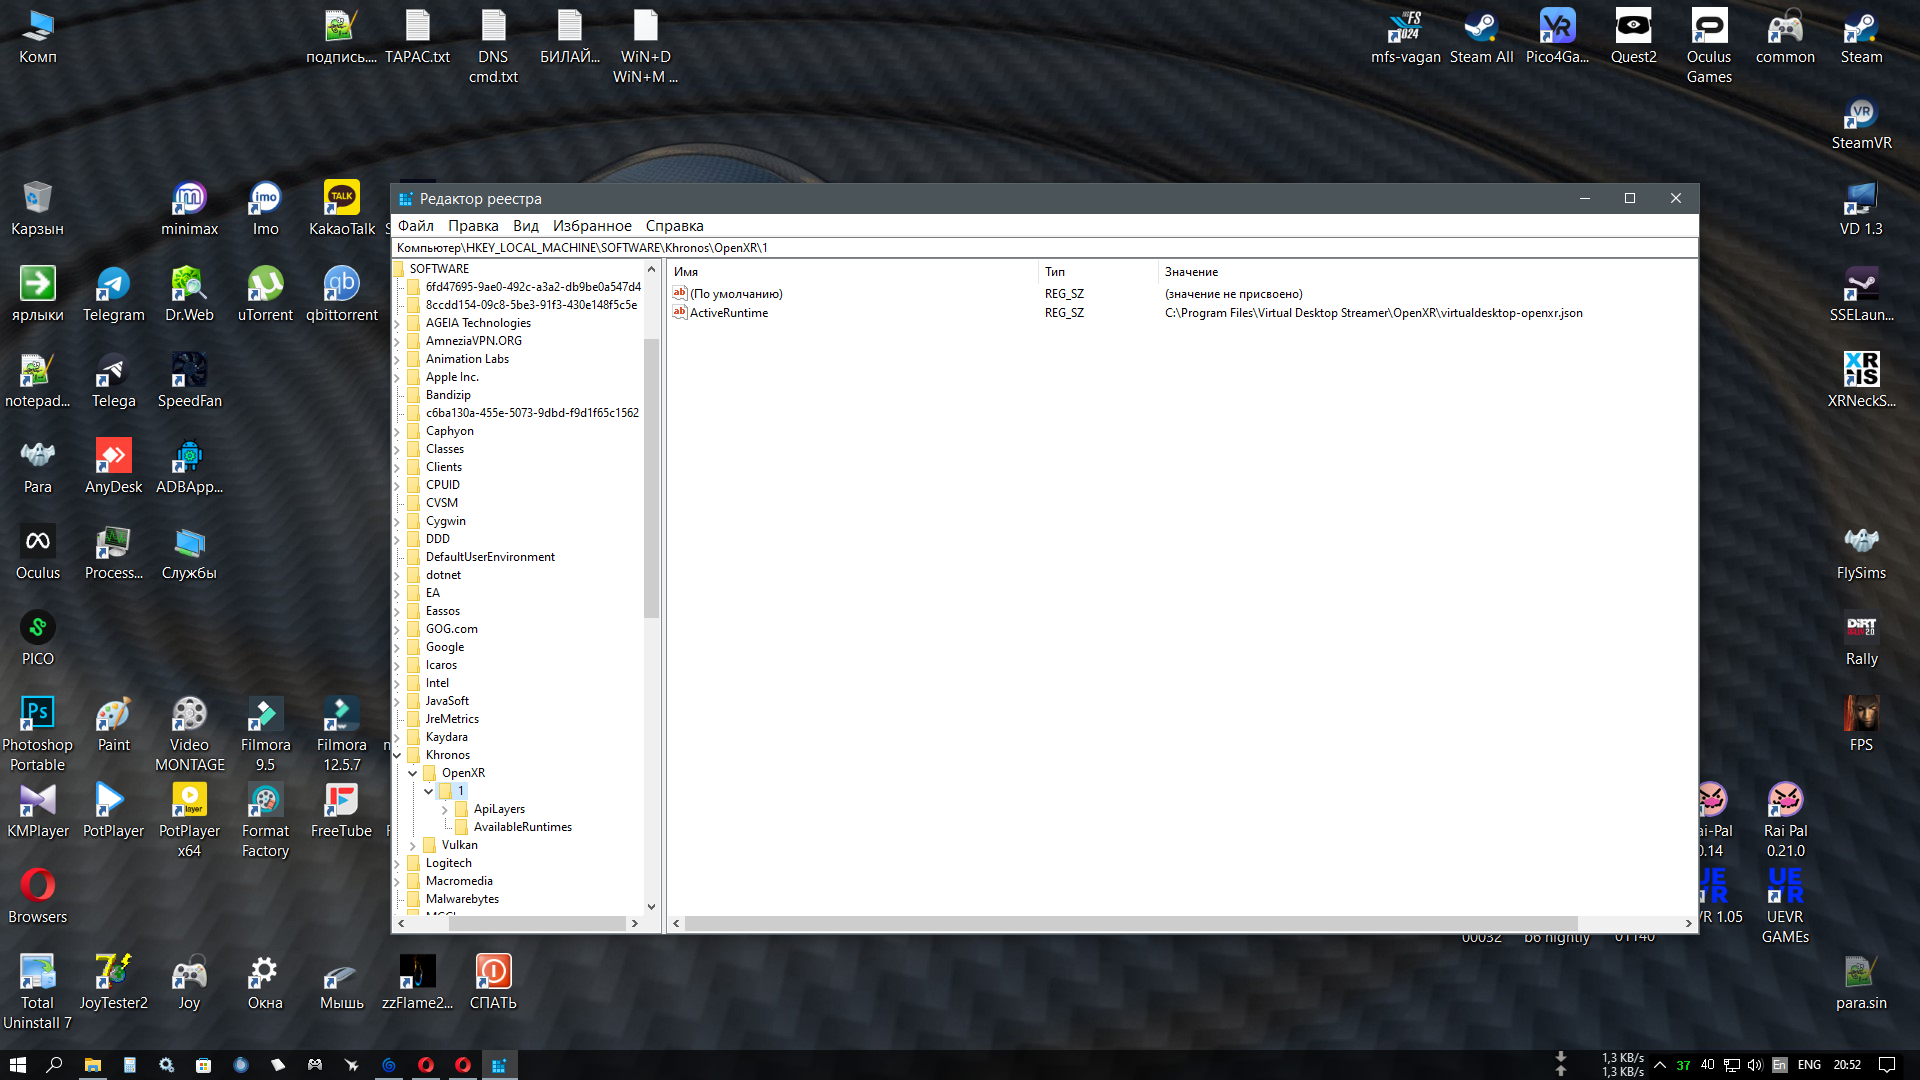This screenshot has height=1080, width=1920.
Task: Select the (По умолчанию) value
Action: (x=736, y=294)
